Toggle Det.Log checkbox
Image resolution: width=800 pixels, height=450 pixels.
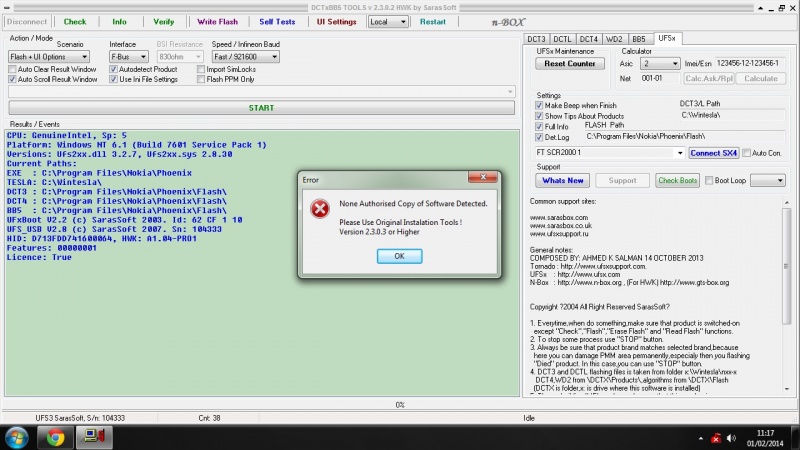(539, 137)
